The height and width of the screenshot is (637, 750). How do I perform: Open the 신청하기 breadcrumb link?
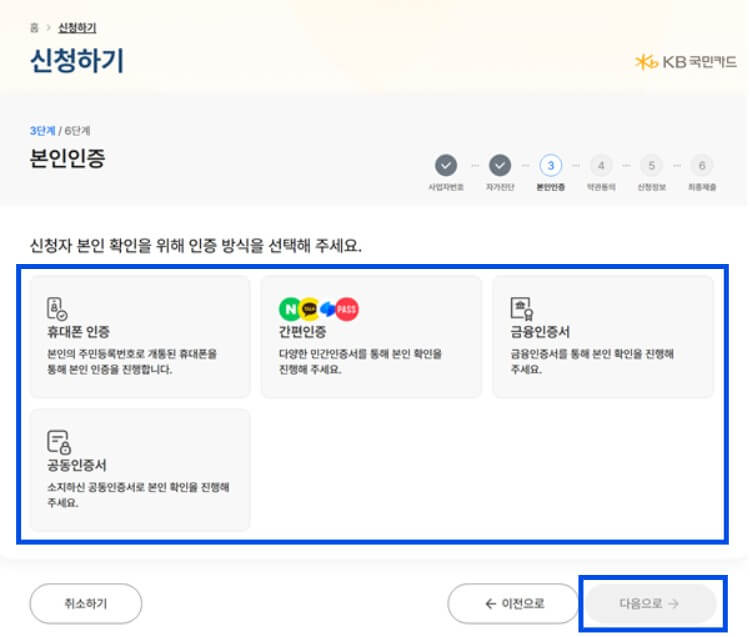click(x=77, y=28)
